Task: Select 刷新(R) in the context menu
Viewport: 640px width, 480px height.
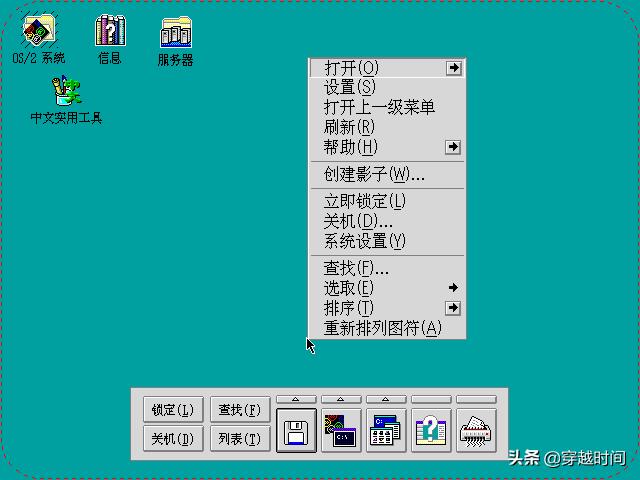Action: coord(349,127)
